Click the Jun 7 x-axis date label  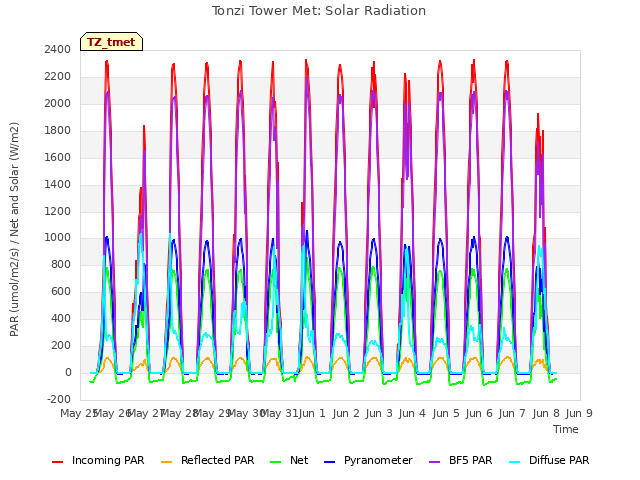pyautogui.click(x=512, y=413)
